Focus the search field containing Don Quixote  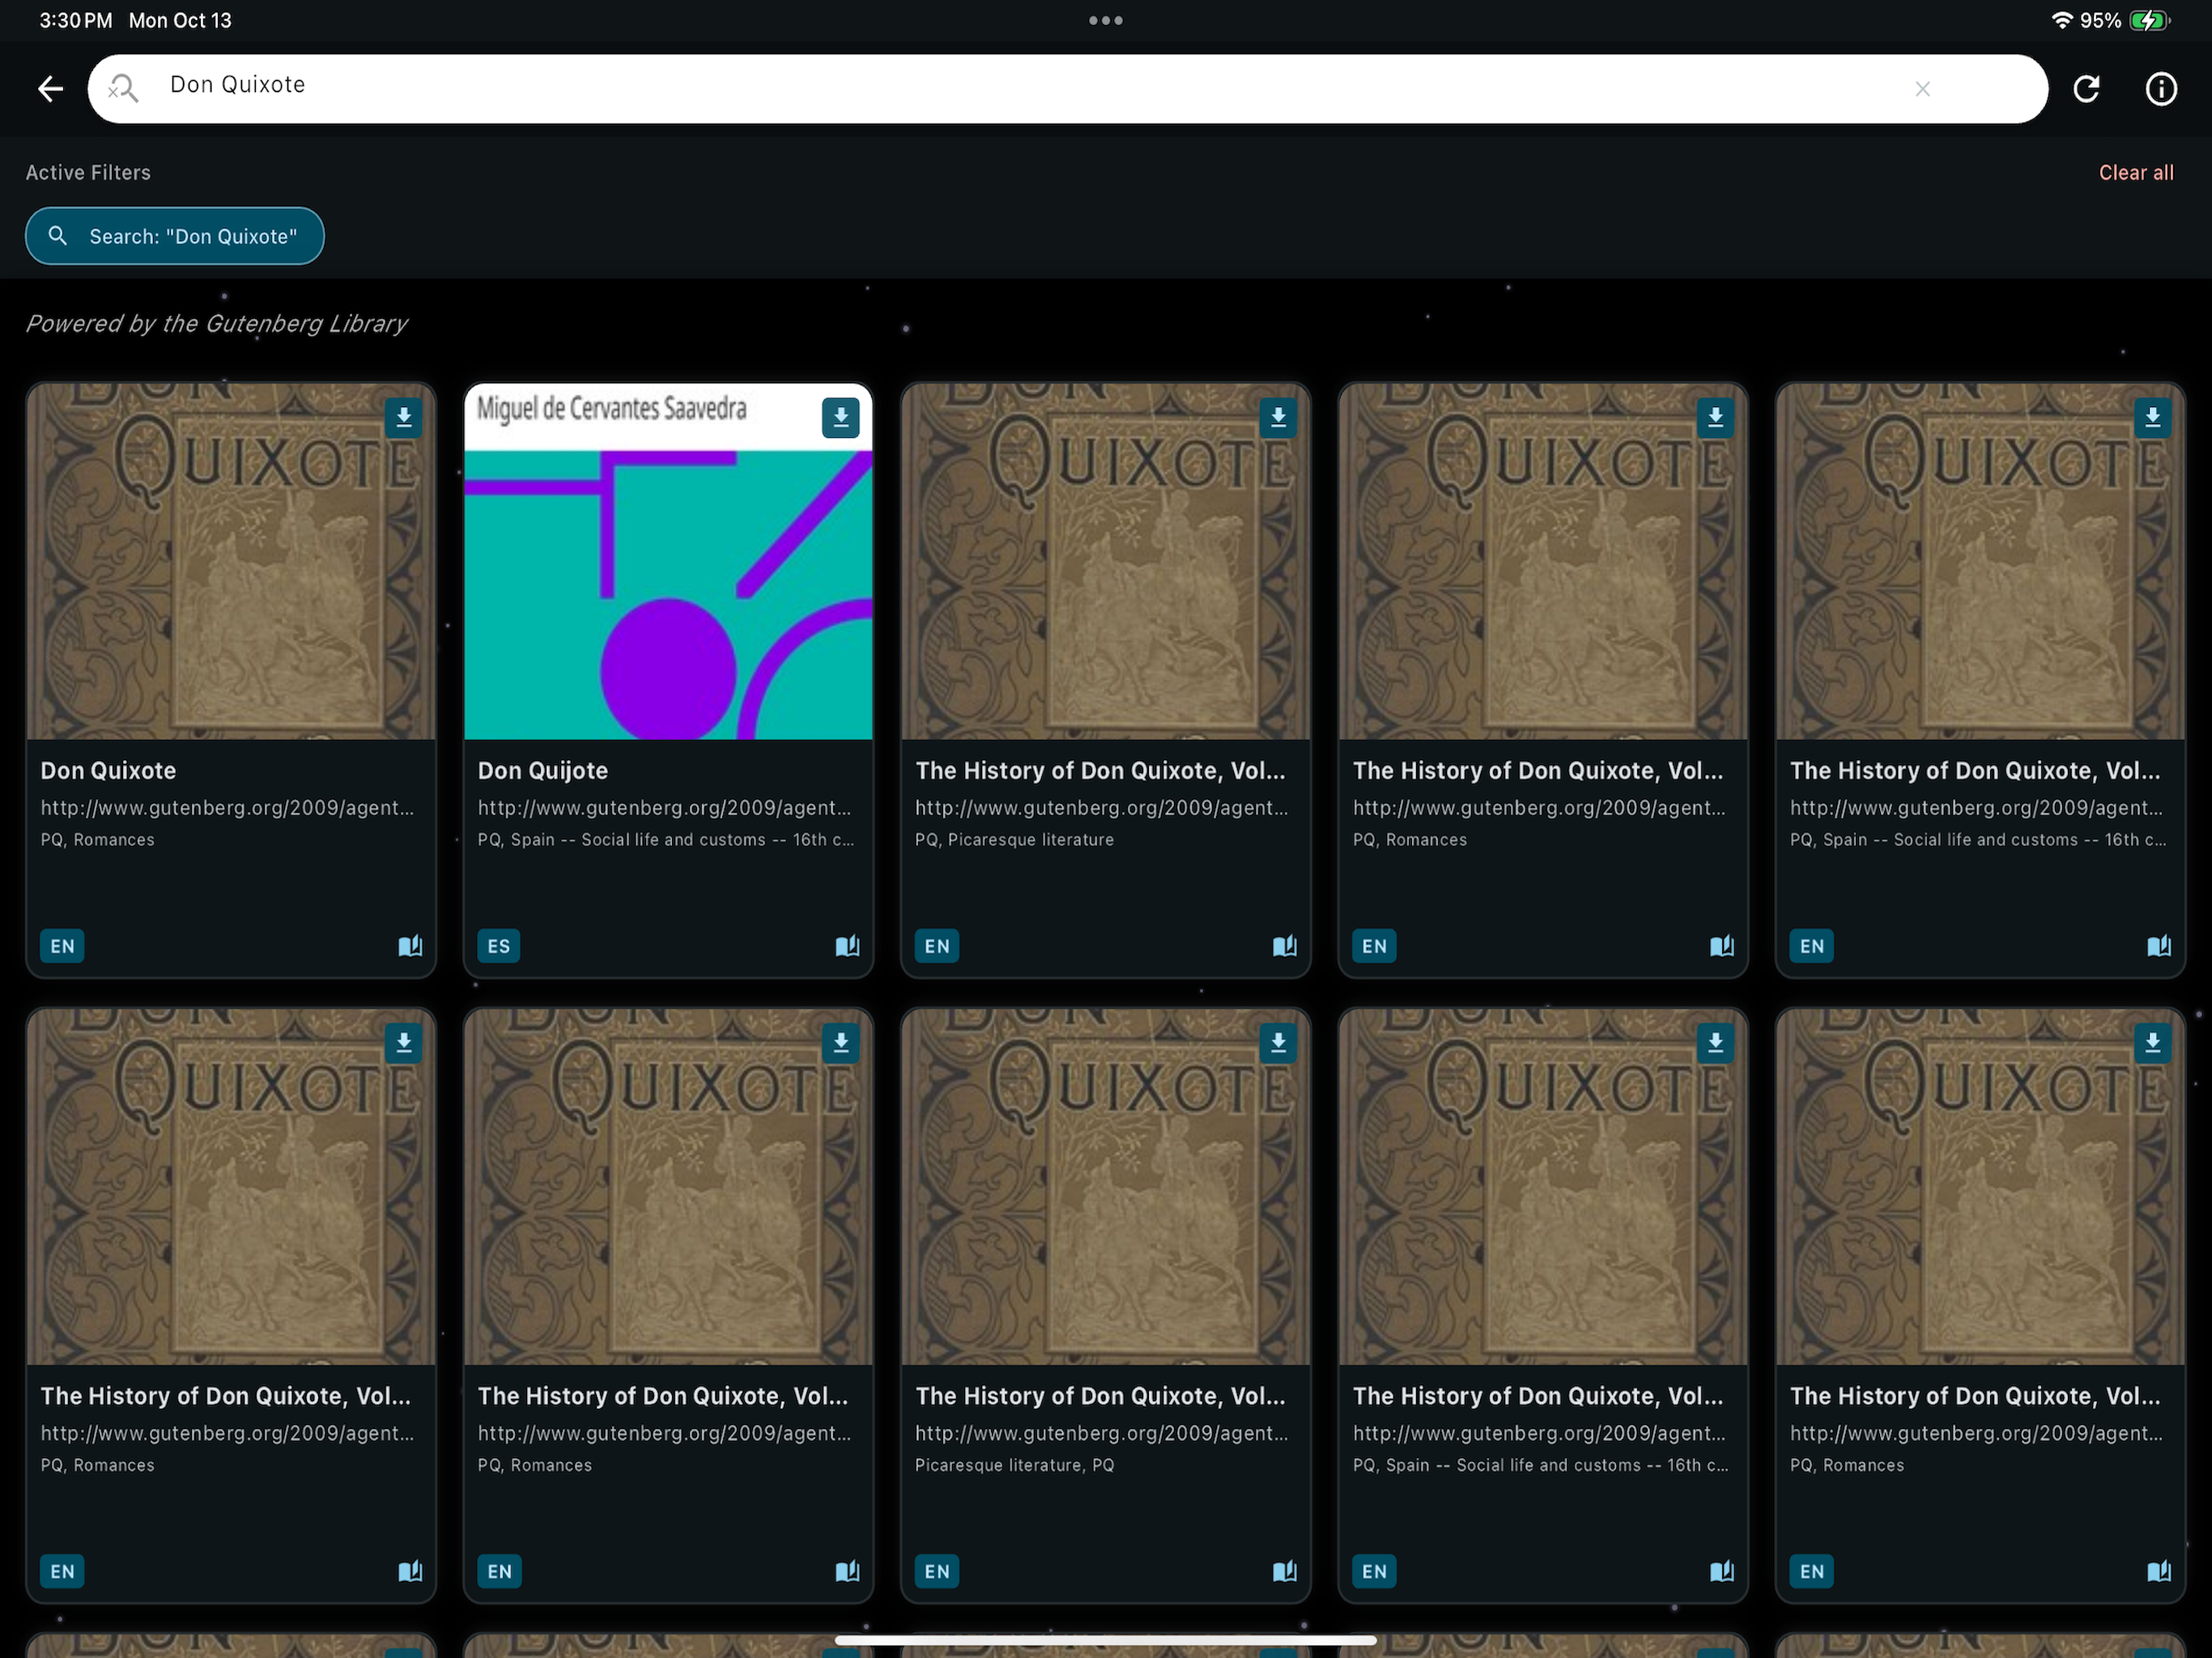point(1067,89)
